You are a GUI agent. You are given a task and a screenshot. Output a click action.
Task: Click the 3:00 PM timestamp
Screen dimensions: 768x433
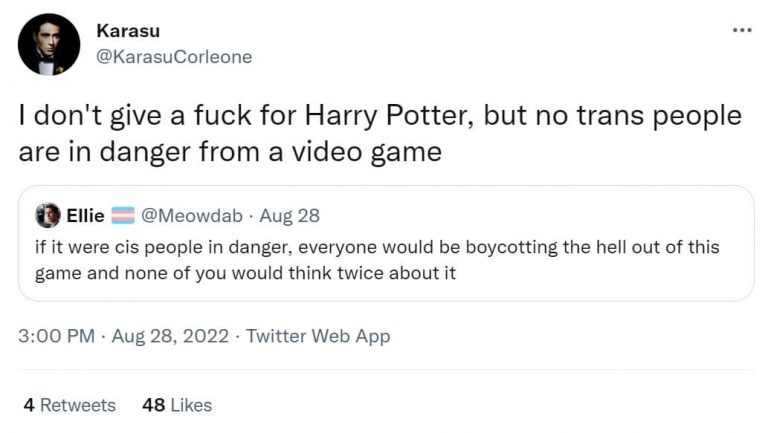[x=56, y=336]
